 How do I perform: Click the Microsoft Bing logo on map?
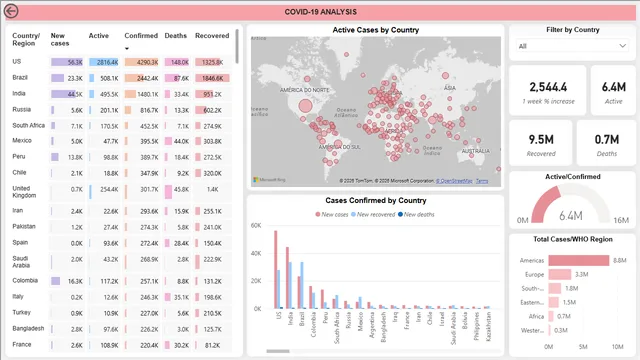click(x=269, y=180)
